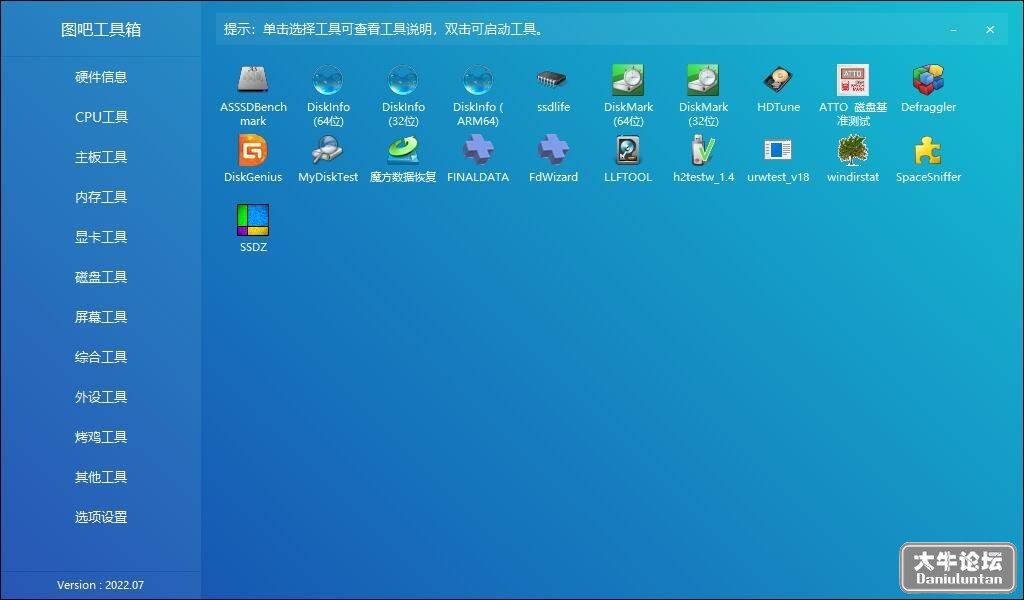This screenshot has width=1024, height=600.
Task: Open the 屏幕工具 category
Action: [x=101, y=317]
